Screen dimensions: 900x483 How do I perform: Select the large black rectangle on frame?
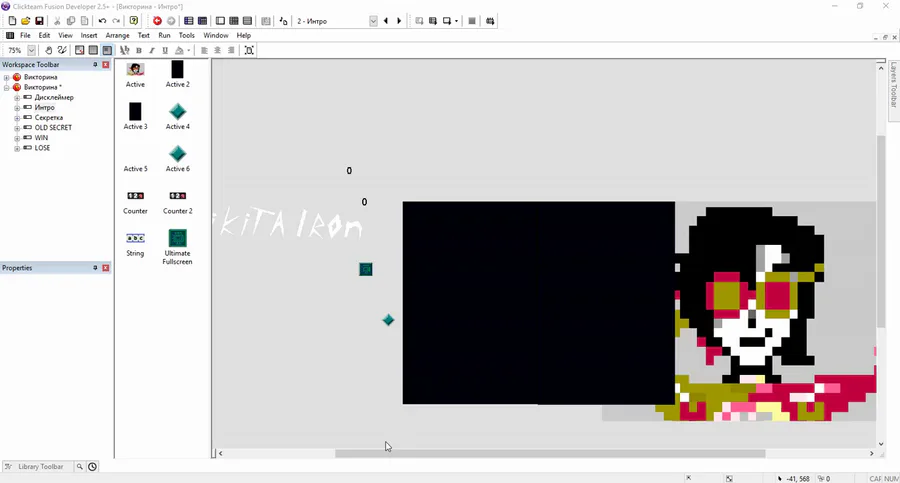point(538,303)
